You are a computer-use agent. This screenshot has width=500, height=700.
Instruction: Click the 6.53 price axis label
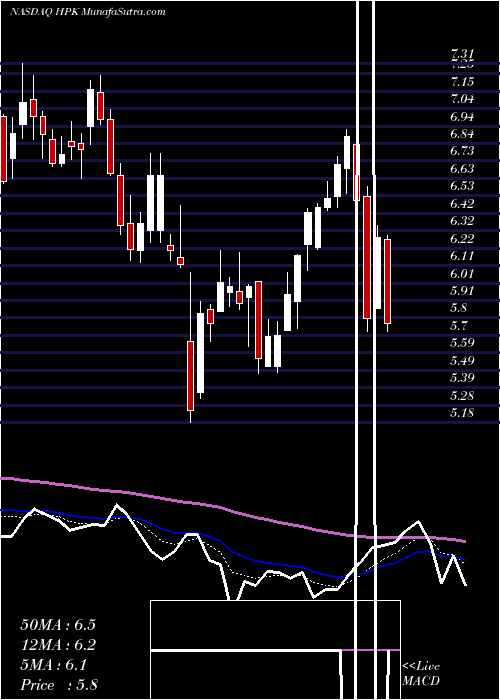coord(462,186)
